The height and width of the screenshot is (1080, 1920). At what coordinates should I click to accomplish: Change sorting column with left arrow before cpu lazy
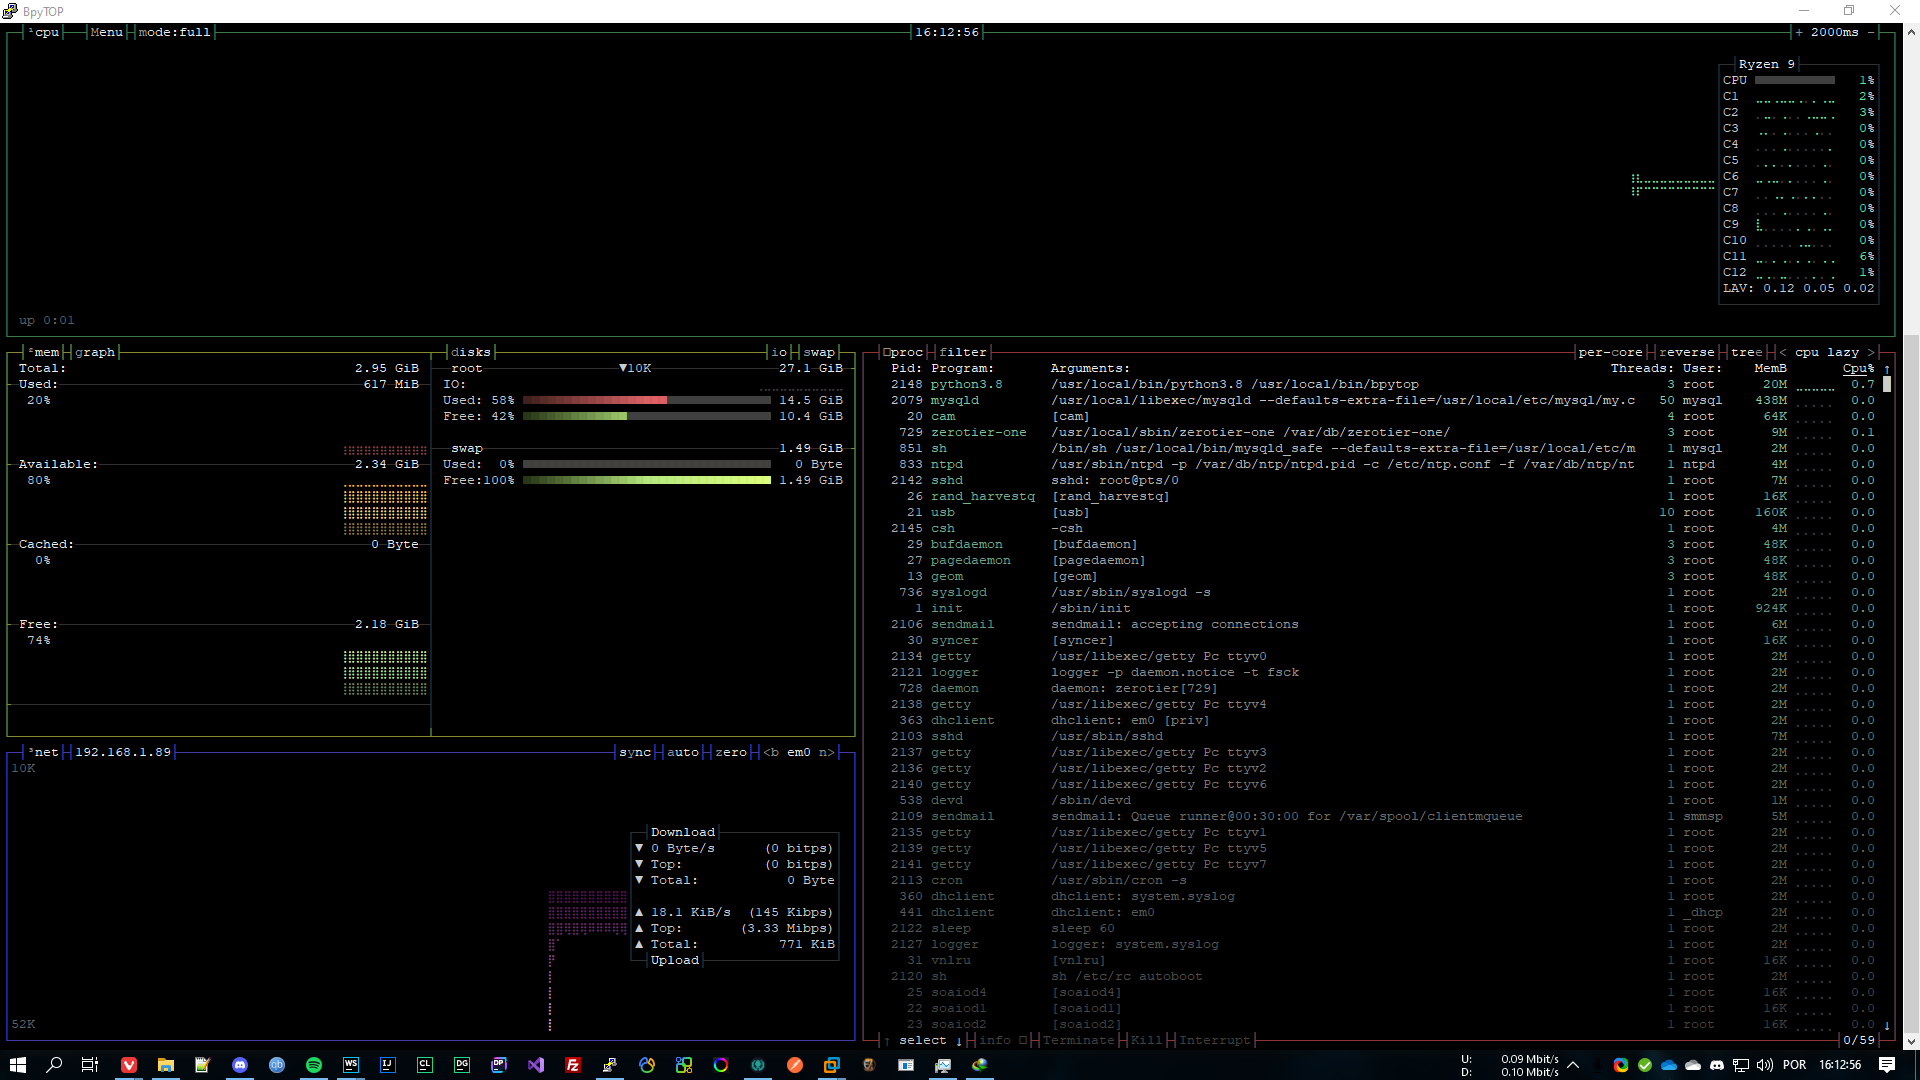(1782, 352)
